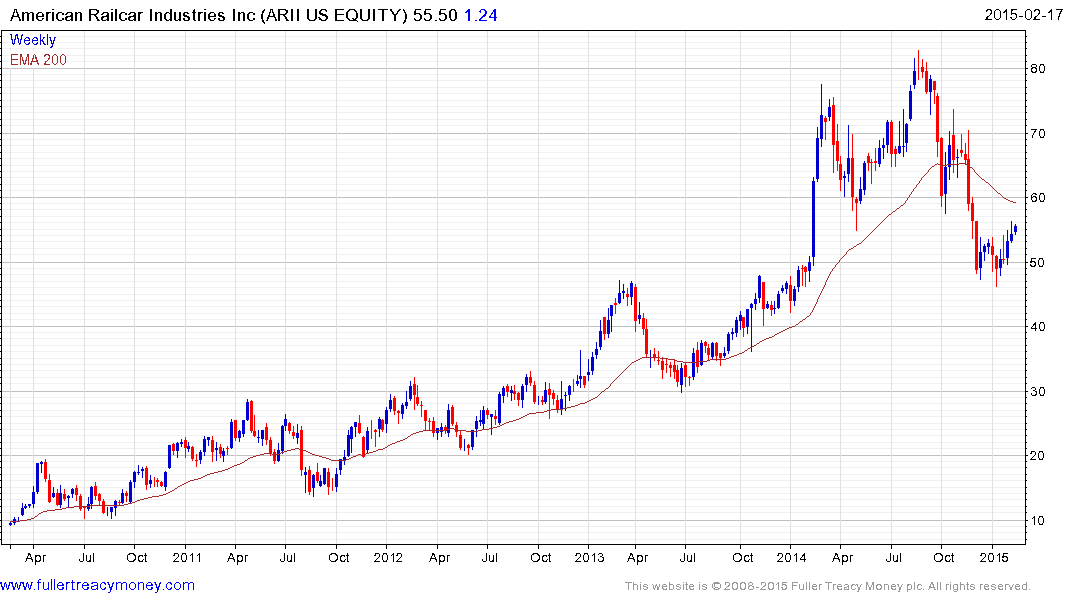Click the 2014 time axis label
Image resolution: width=1075 pixels, height=600 pixels.
[x=791, y=557]
